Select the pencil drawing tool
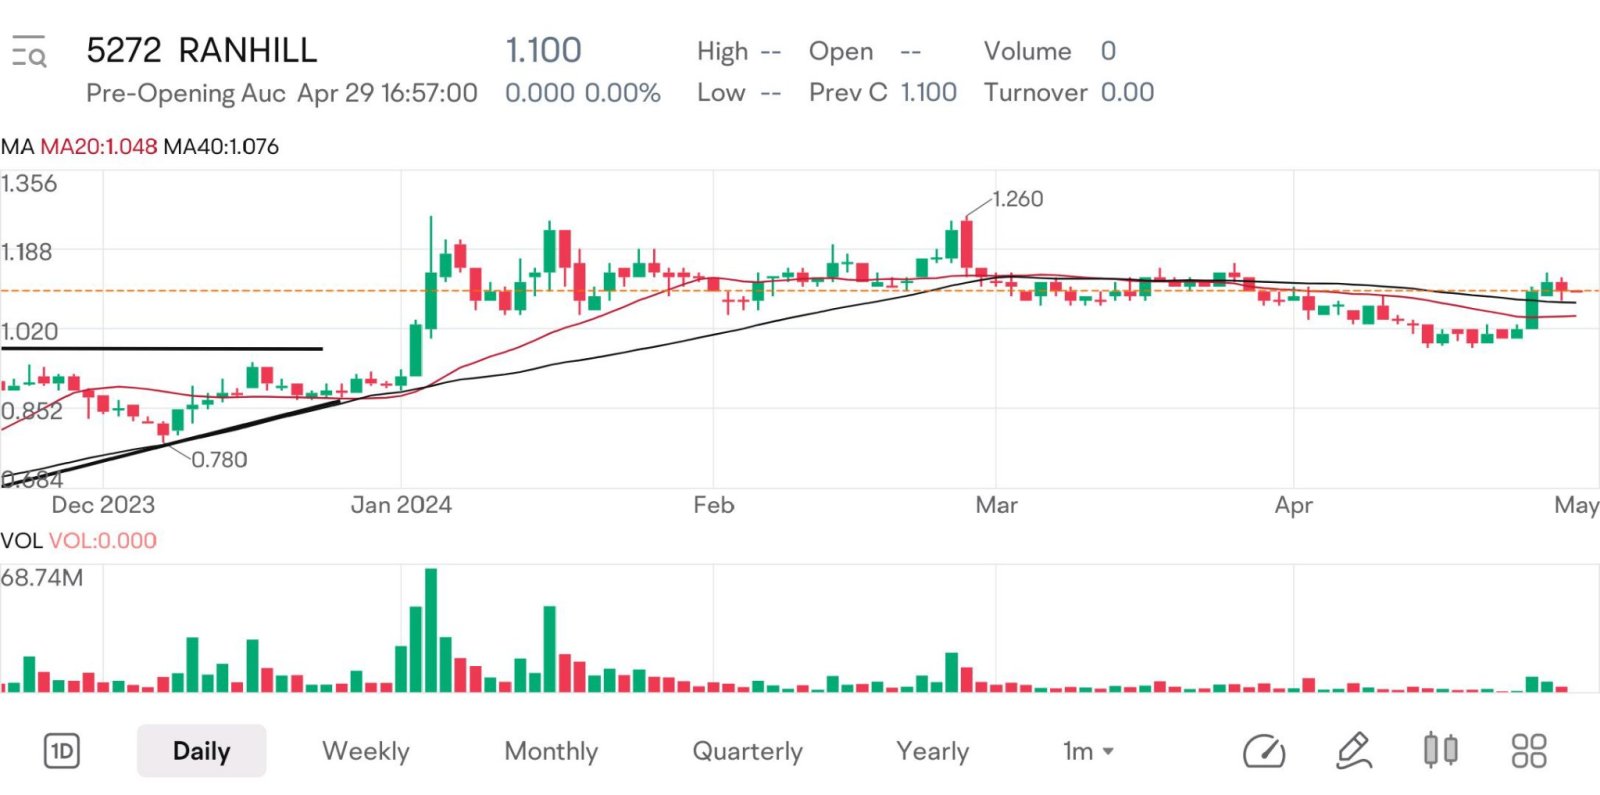The width and height of the screenshot is (1600, 795). coord(1353,751)
